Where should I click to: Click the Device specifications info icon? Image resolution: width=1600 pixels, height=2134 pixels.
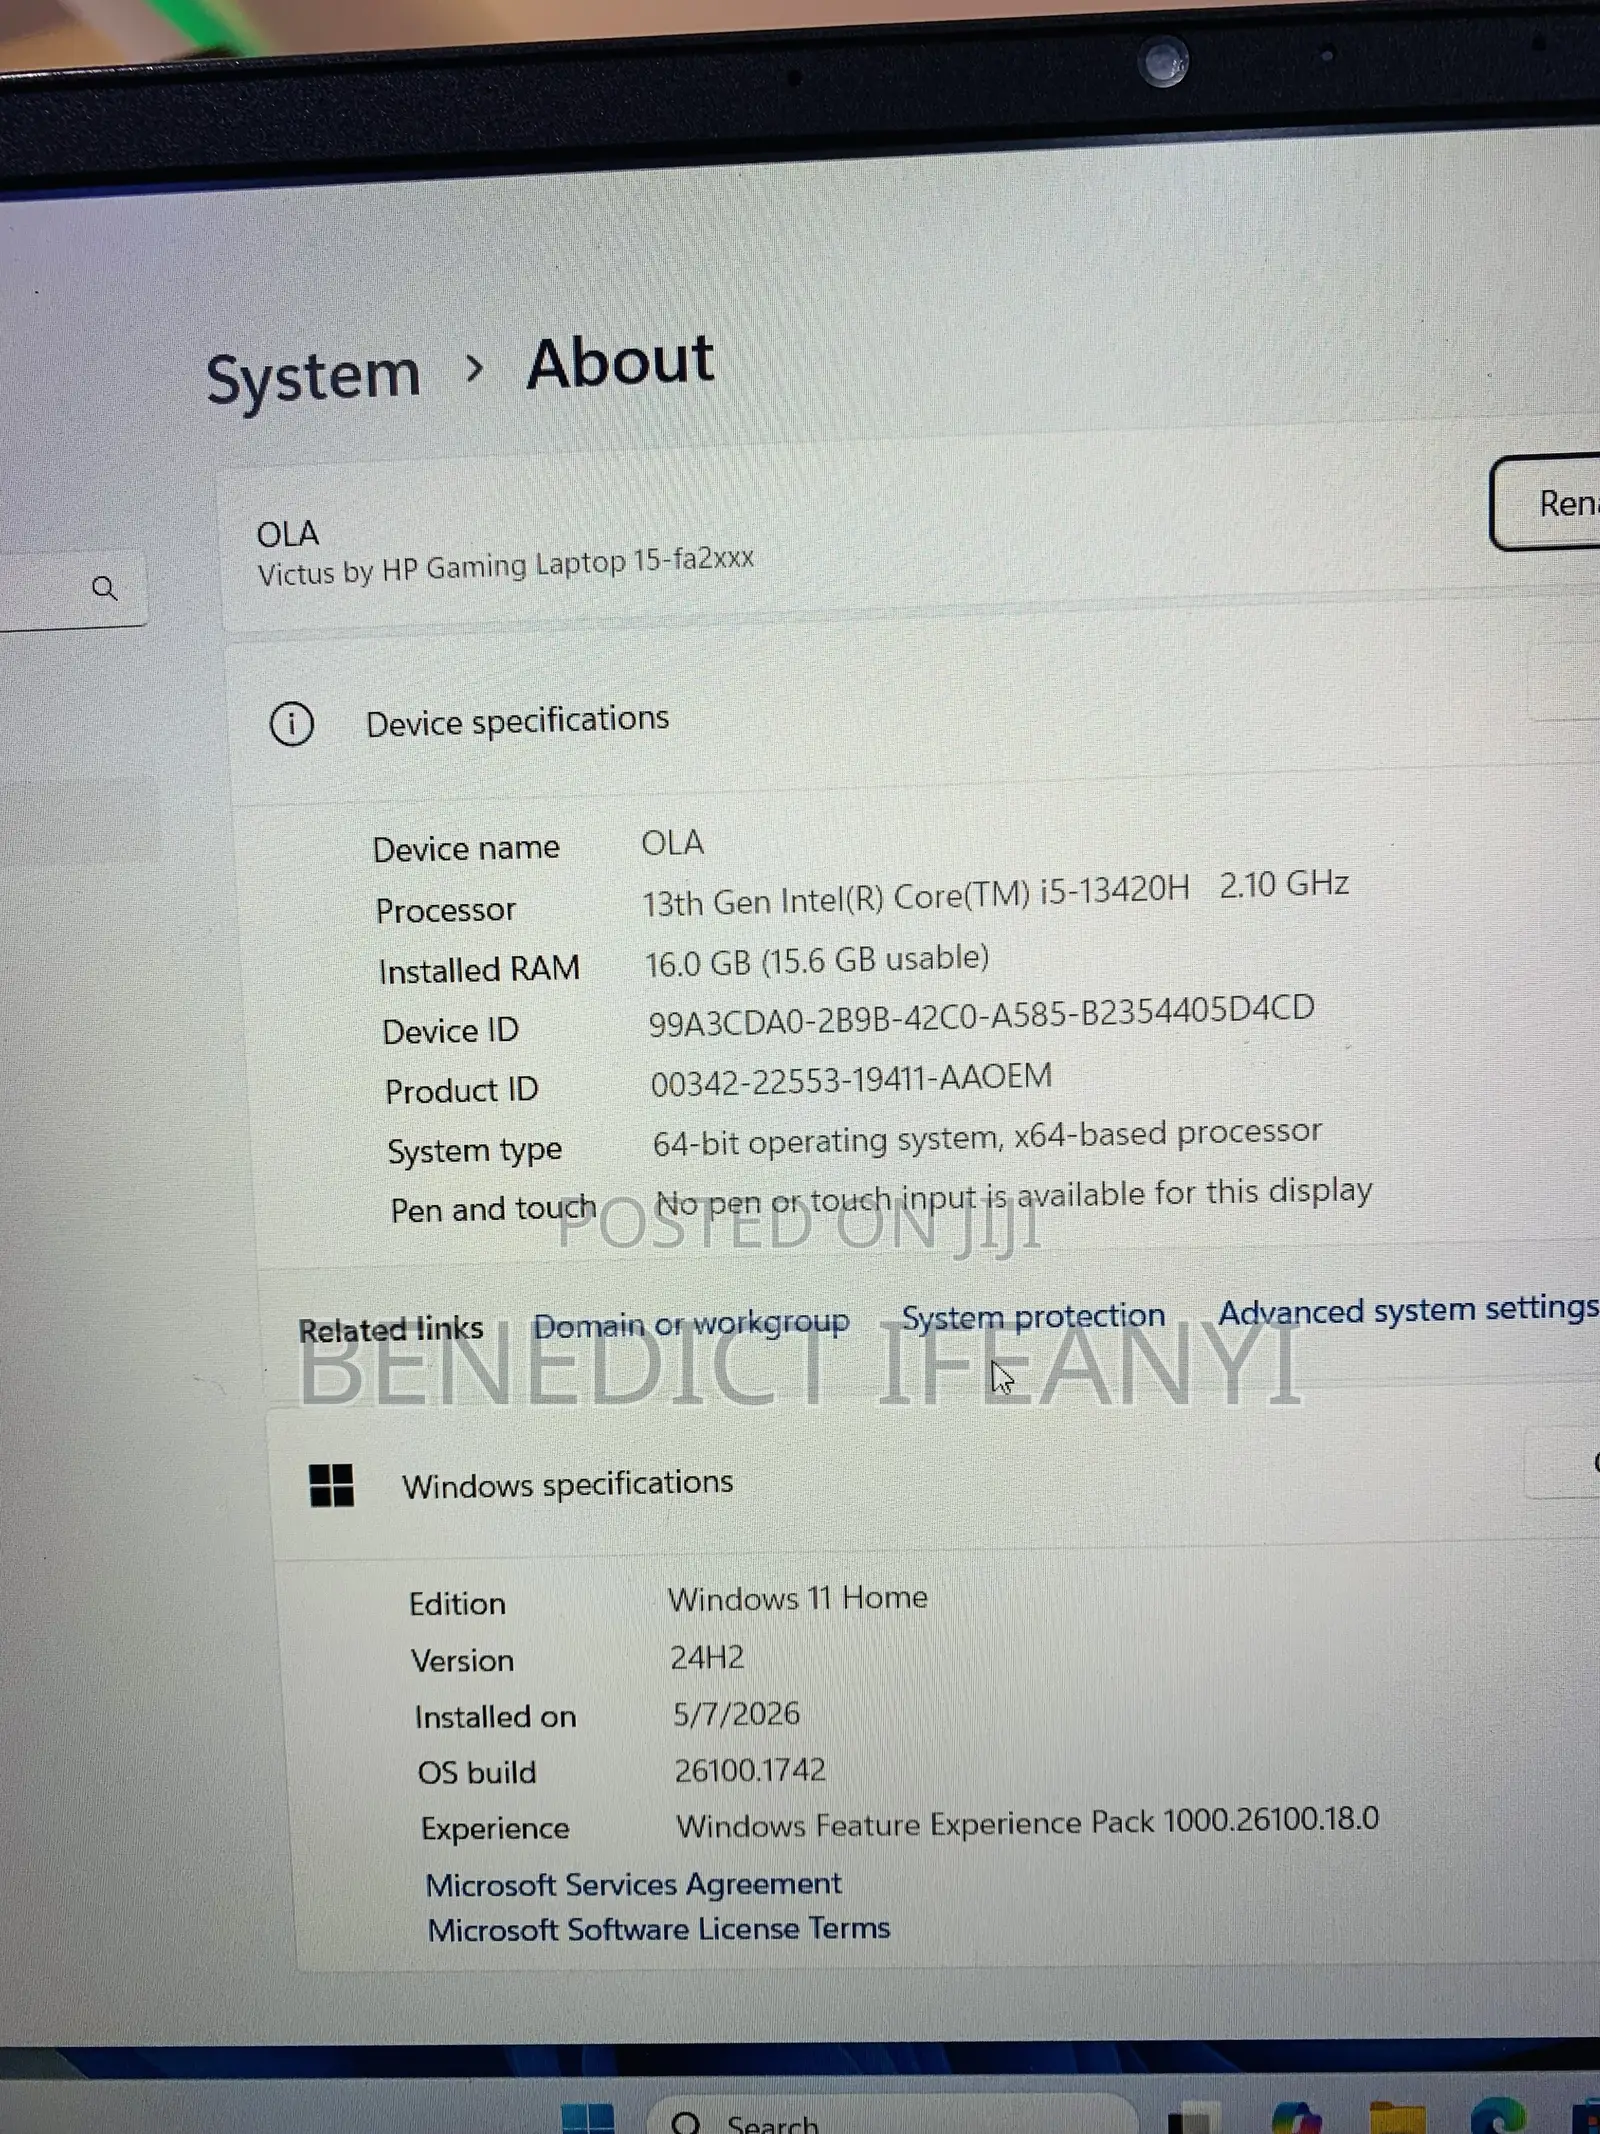coord(292,723)
